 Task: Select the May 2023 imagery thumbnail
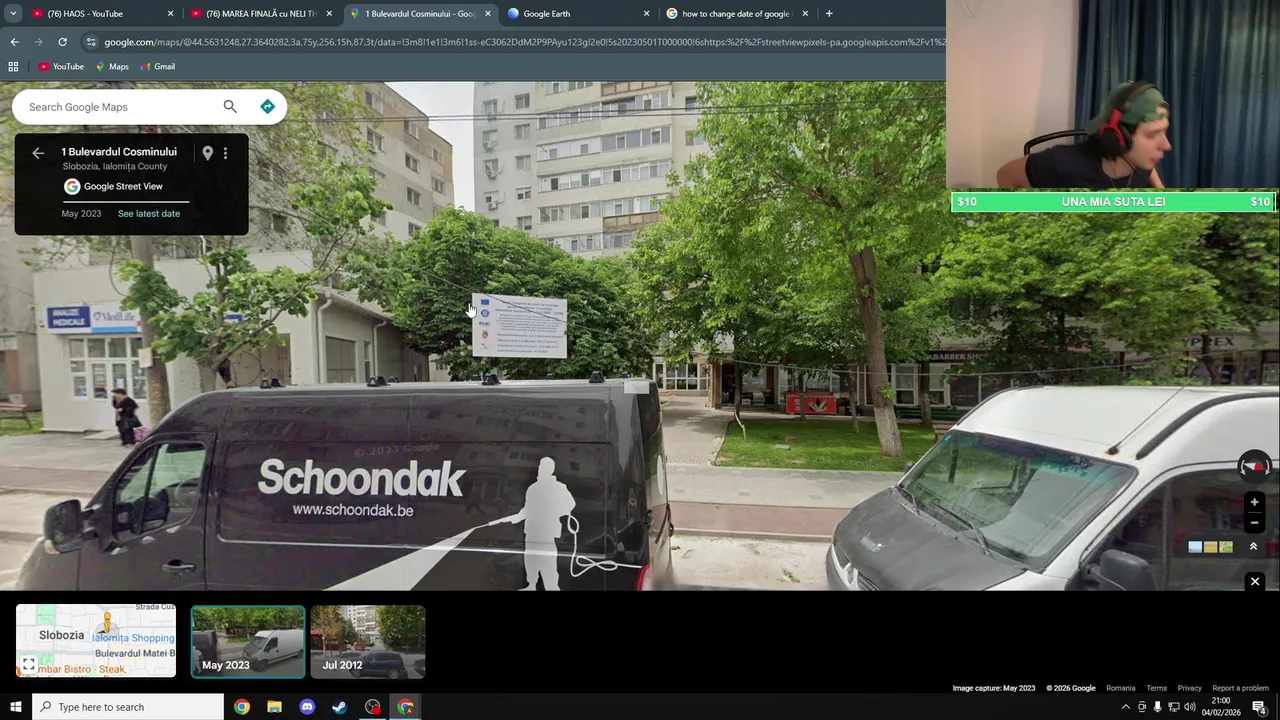248,642
